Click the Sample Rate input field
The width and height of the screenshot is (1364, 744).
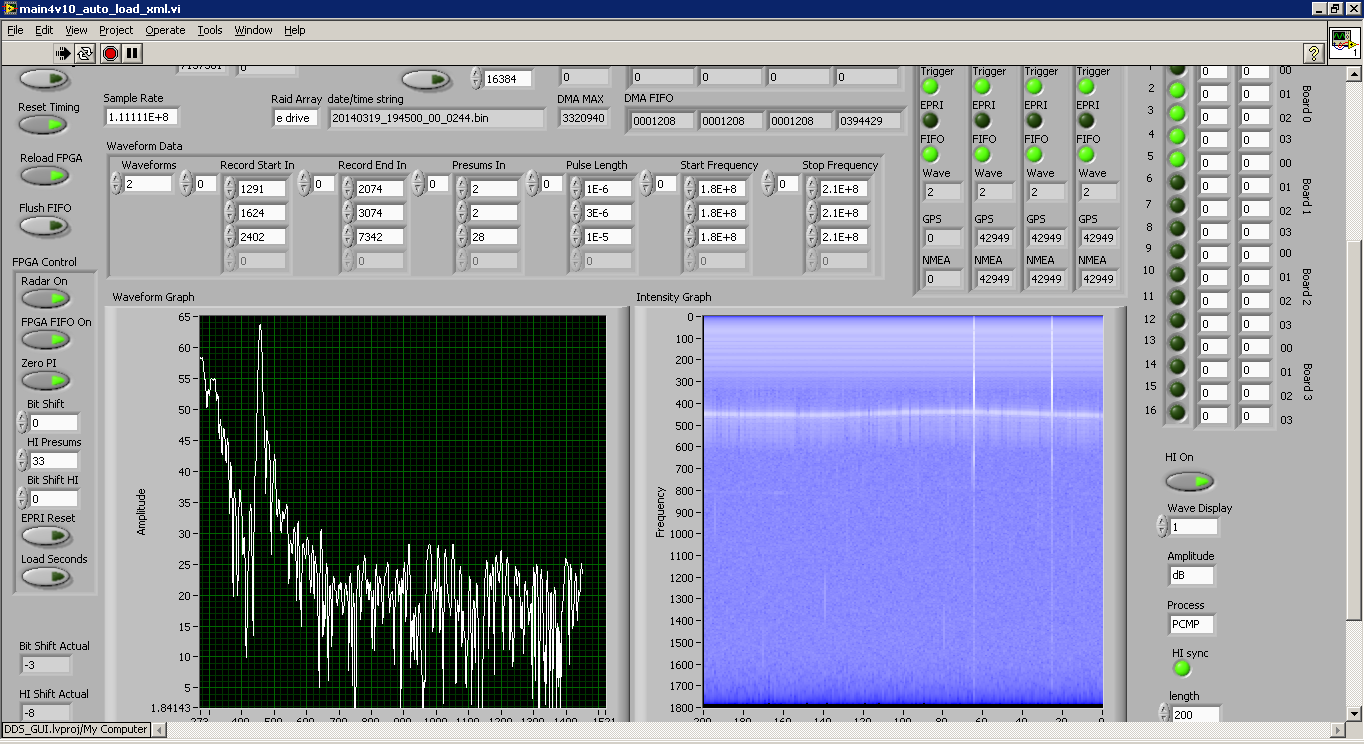tap(142, 117)
